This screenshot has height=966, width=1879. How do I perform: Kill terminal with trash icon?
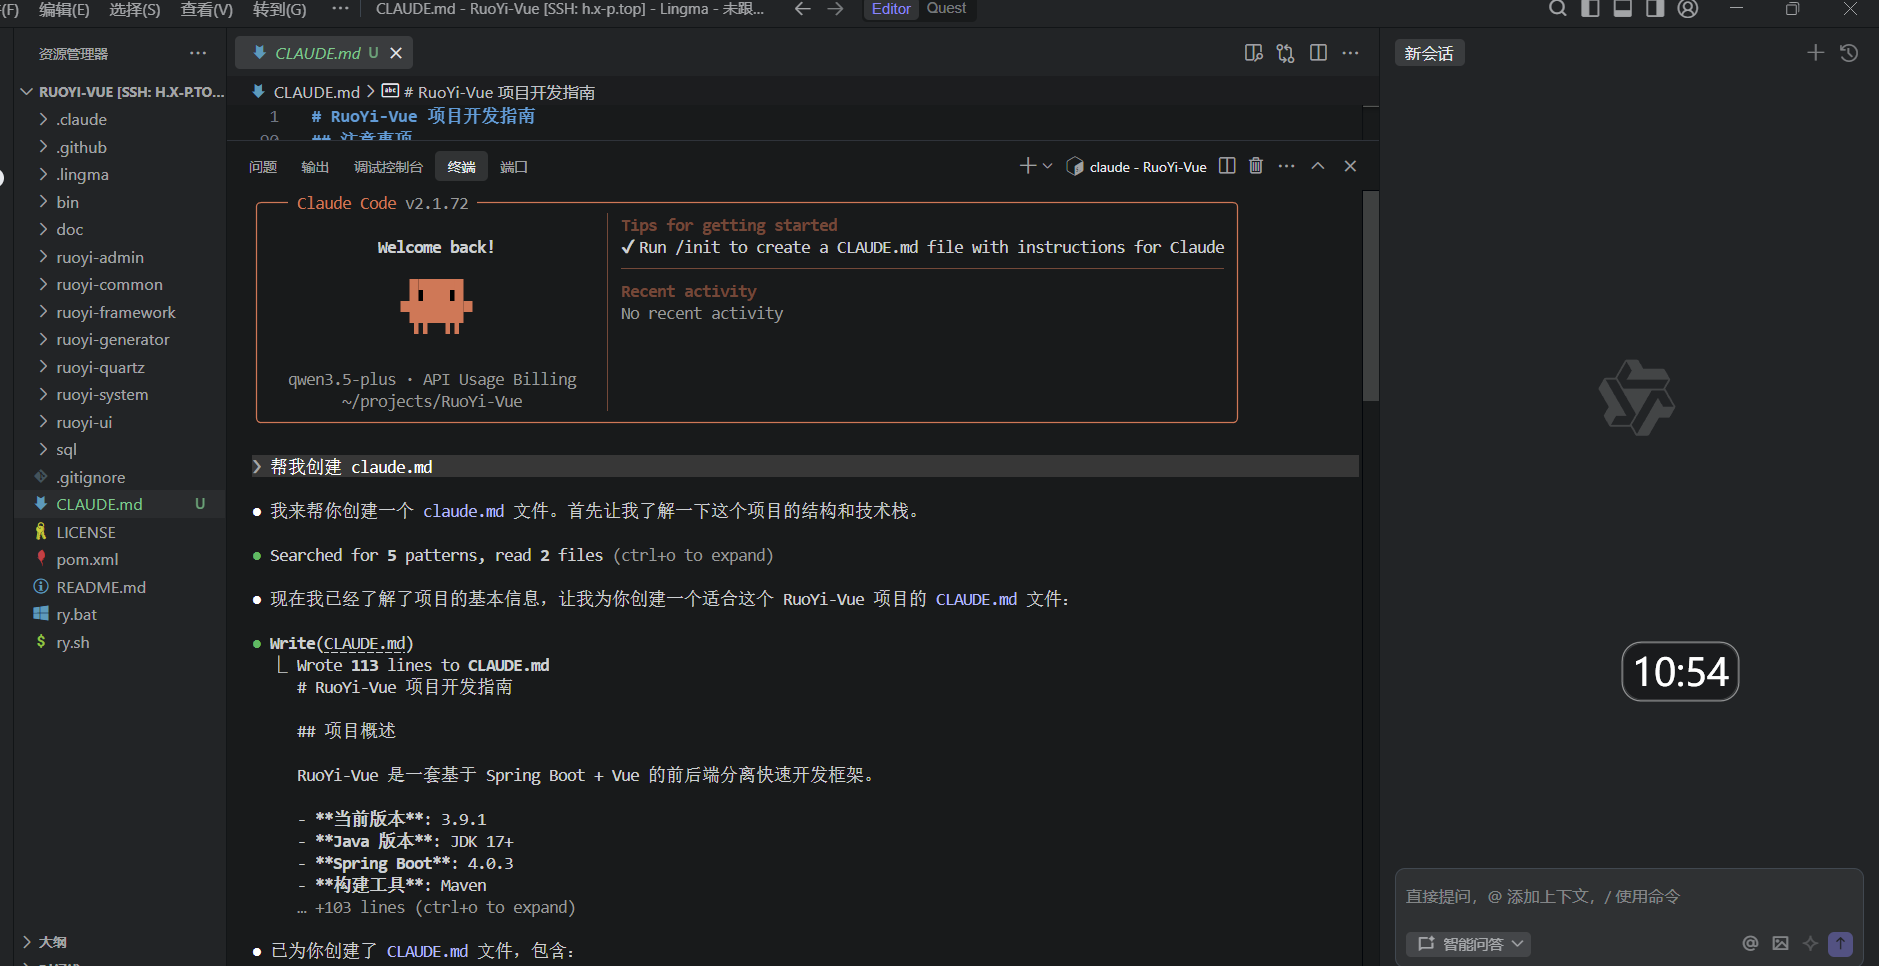click(1256, 166)
